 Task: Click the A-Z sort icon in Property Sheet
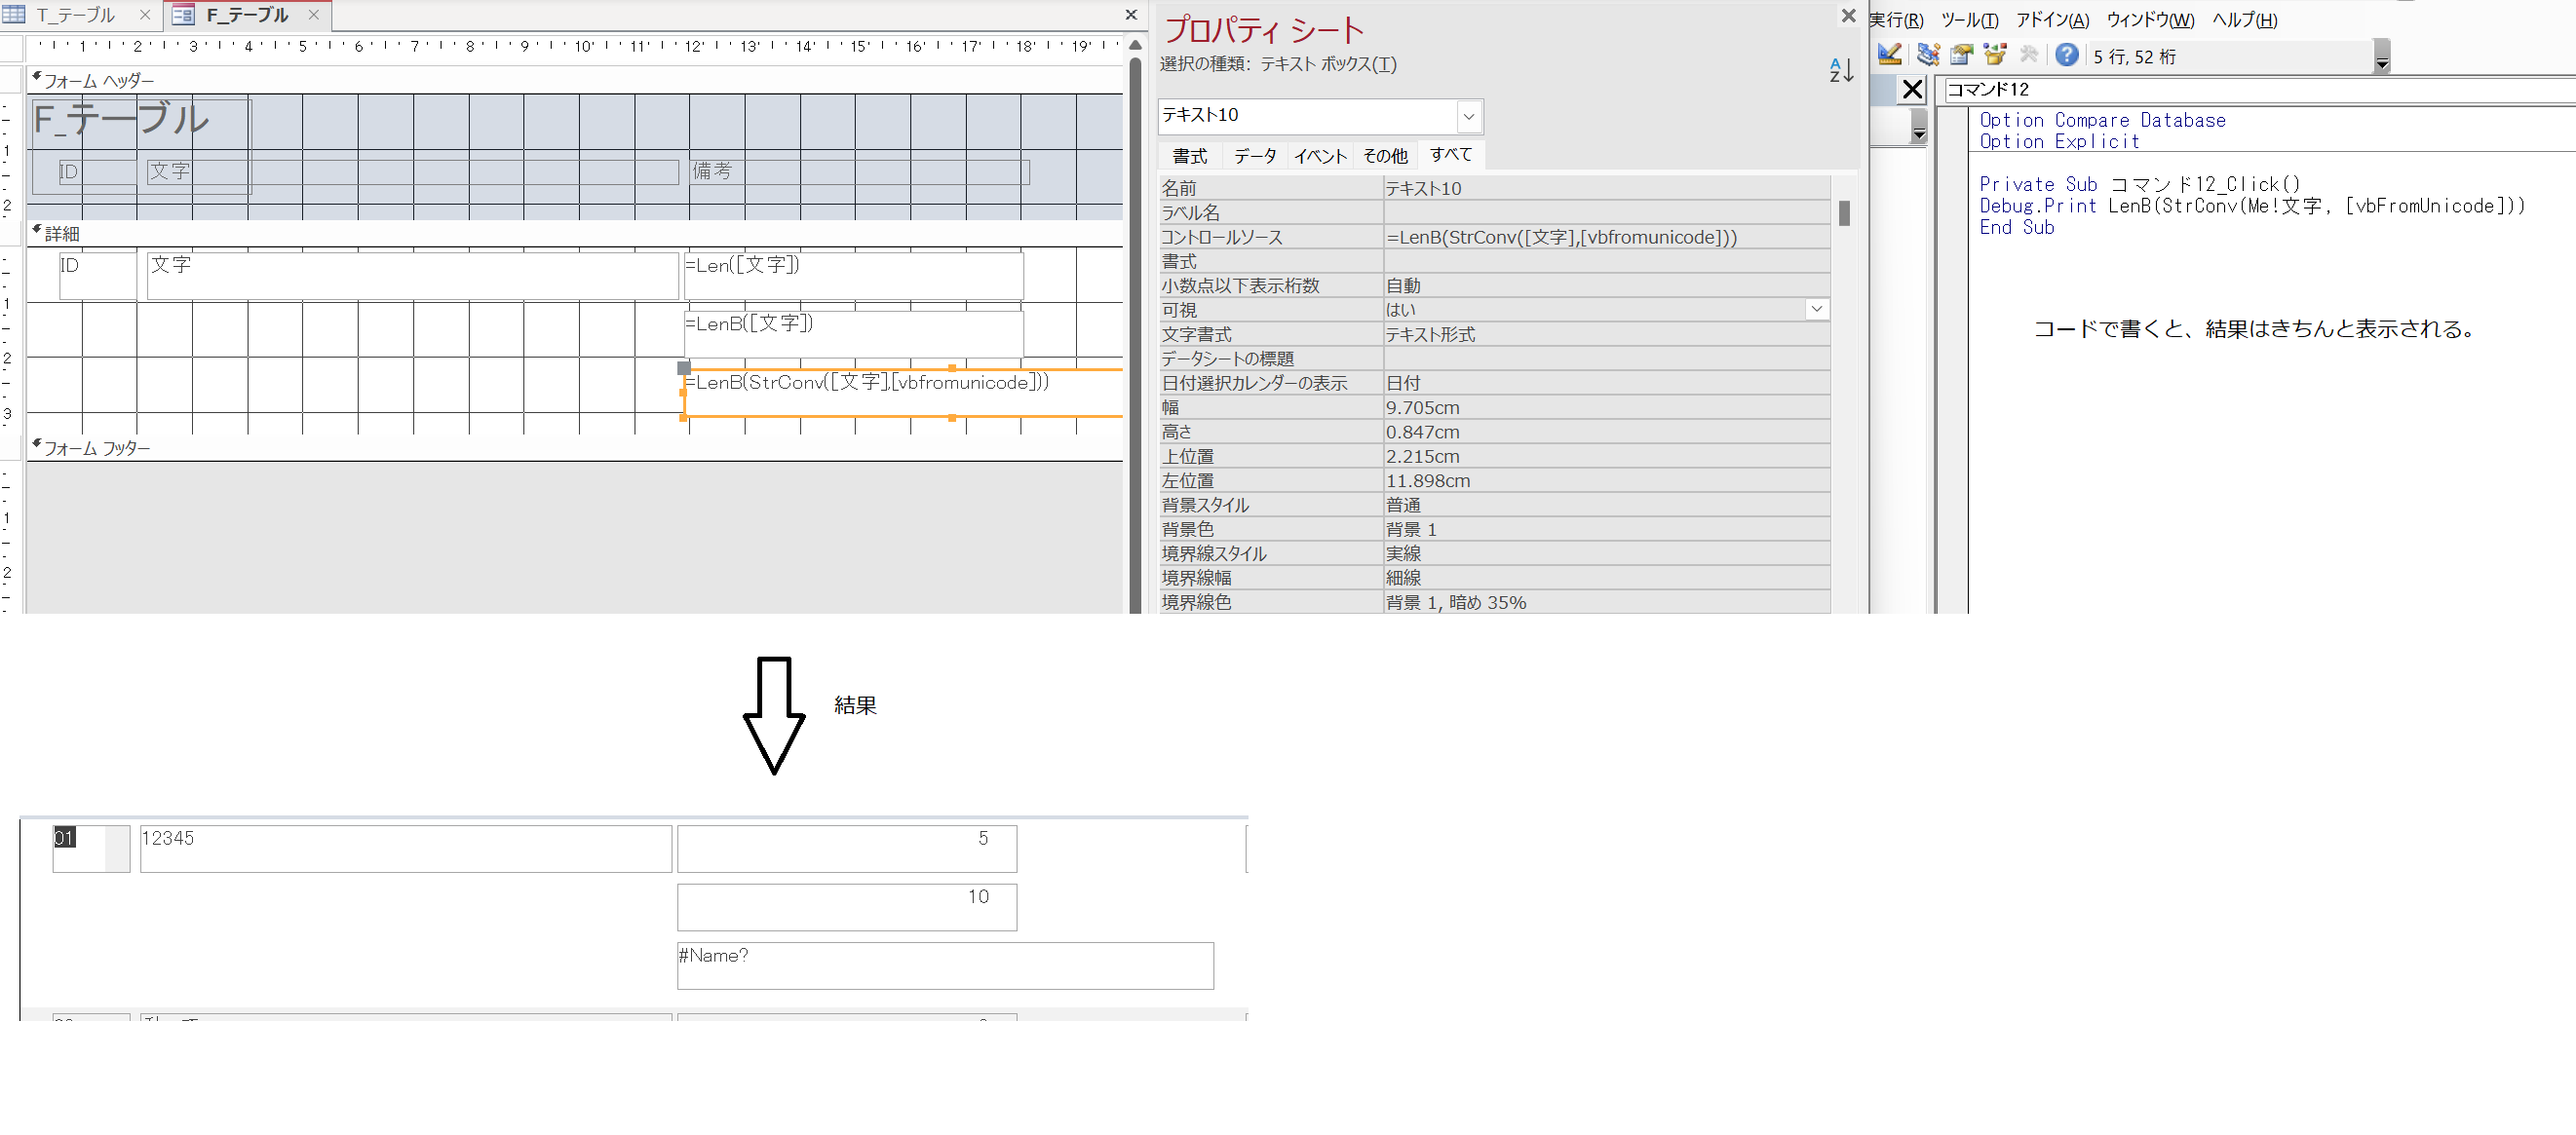pos(1841,70)
